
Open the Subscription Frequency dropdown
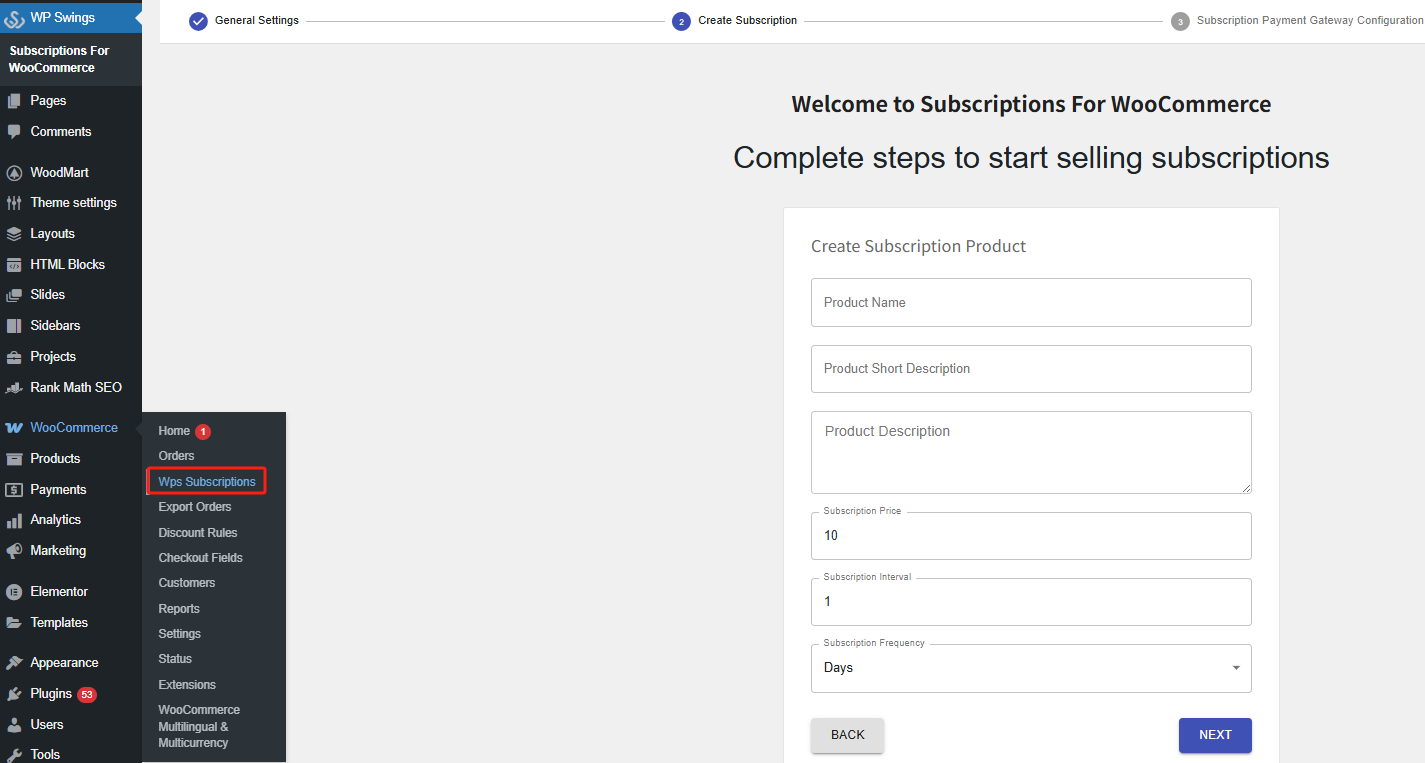point(1031,668)
